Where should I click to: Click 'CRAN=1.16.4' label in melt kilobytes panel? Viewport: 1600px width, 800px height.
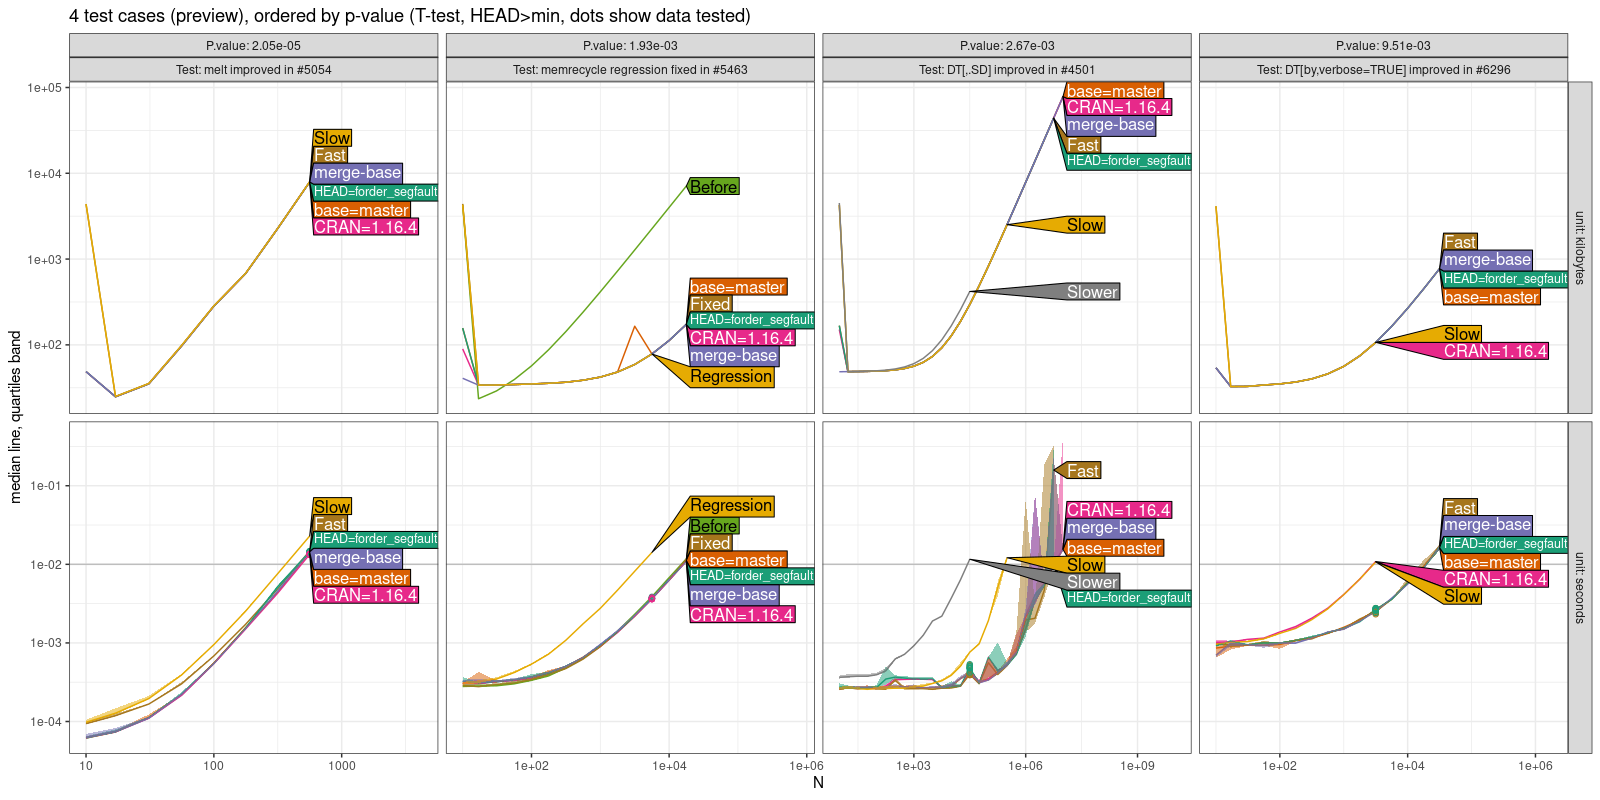[365, 227]
